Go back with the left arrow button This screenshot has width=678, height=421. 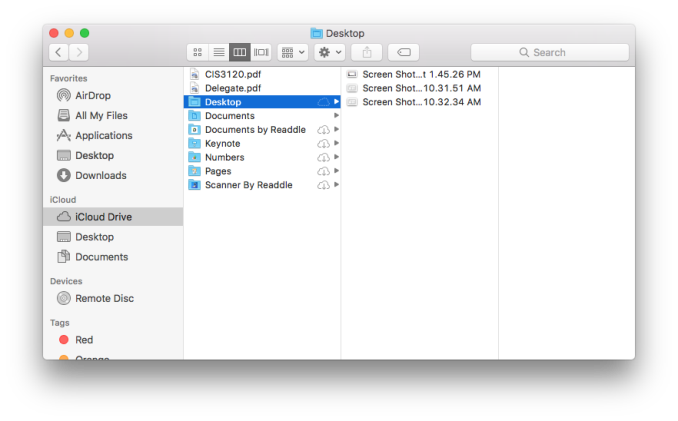click(x=58, y=52)
